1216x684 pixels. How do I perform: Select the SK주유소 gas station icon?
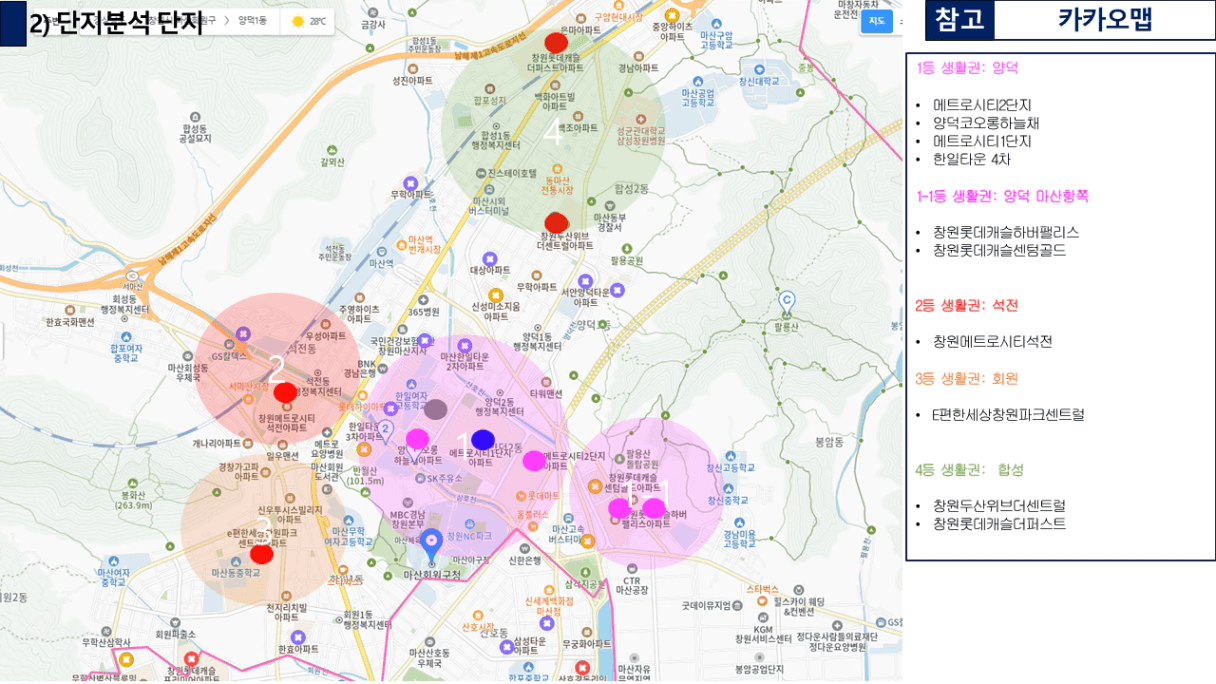tap(419, 478)
